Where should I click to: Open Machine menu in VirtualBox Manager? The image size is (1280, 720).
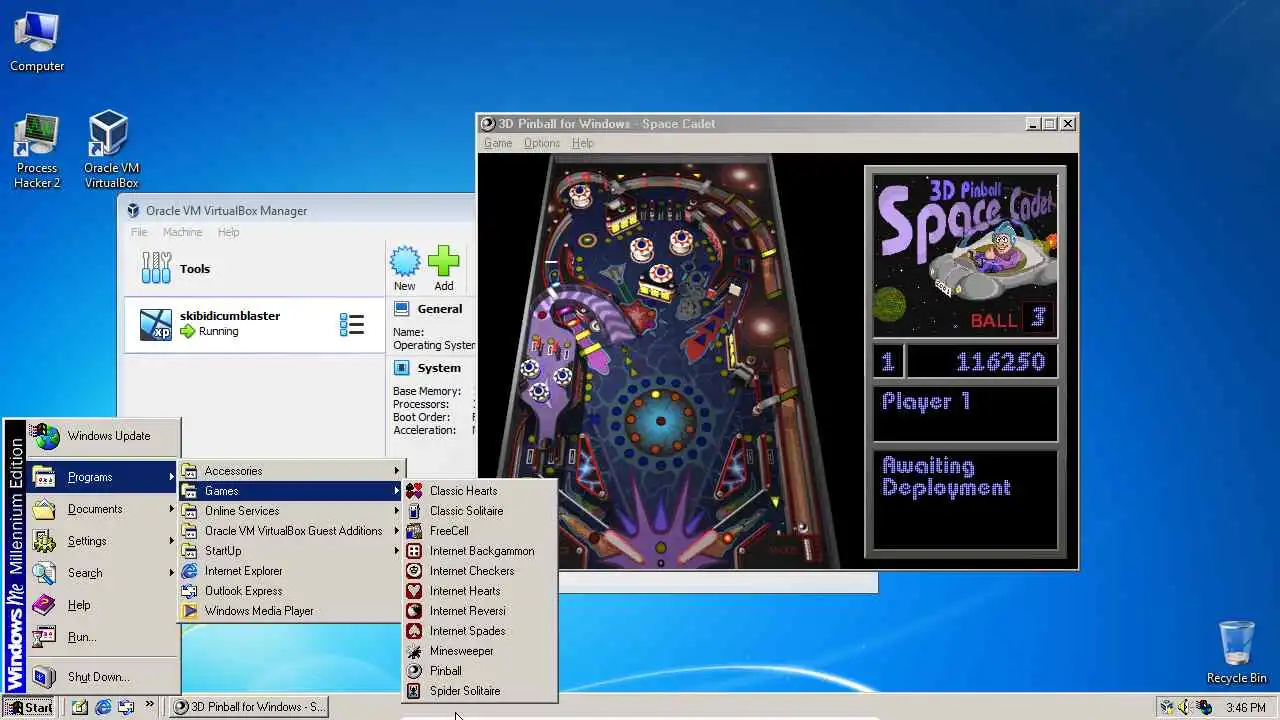(183, 232)
